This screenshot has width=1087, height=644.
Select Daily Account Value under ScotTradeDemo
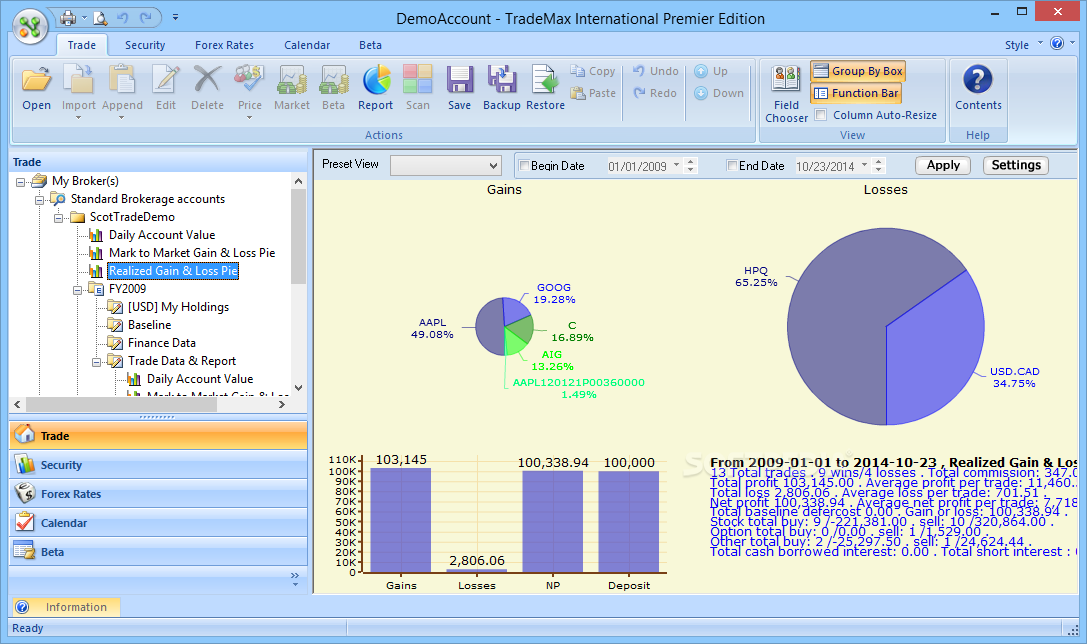(x=162, y=235)
